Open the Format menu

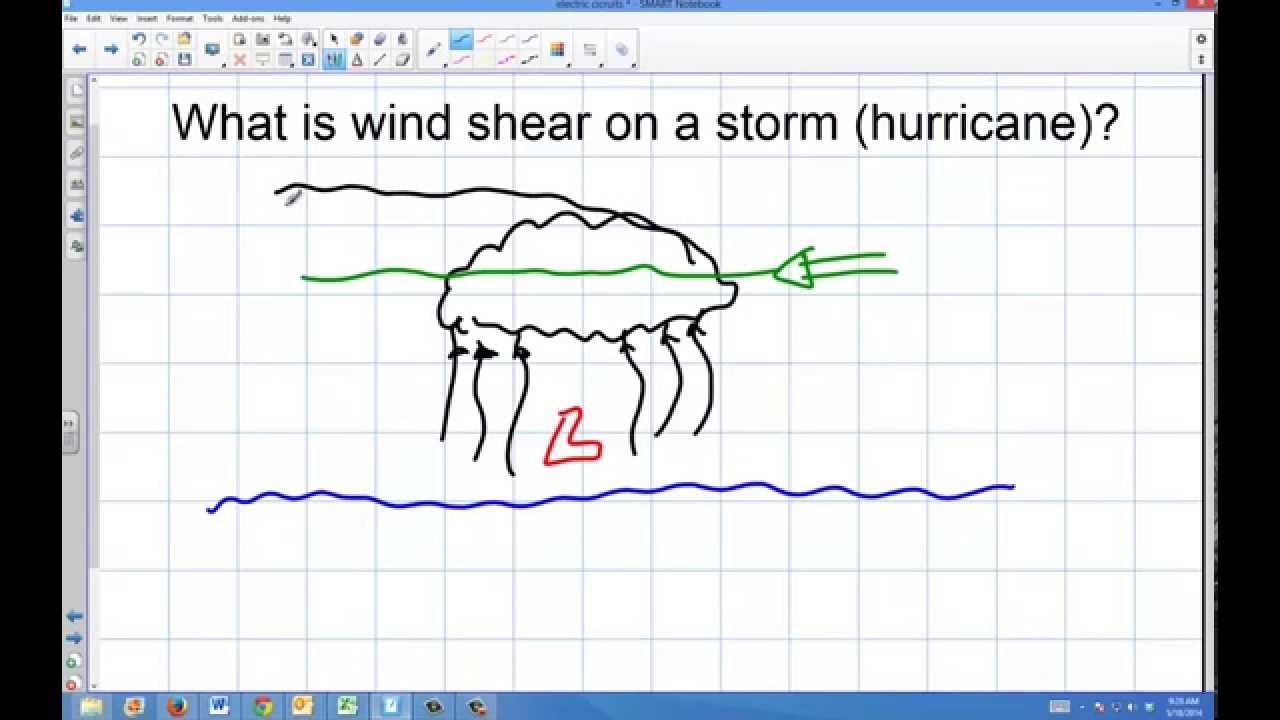coord(180,18)
